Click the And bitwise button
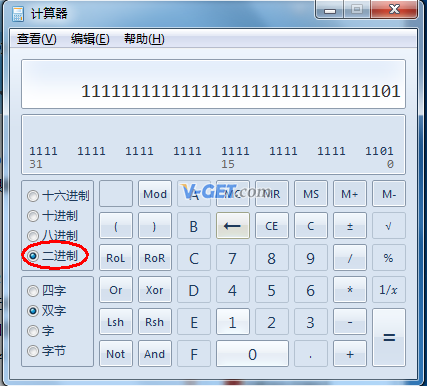 155,354
